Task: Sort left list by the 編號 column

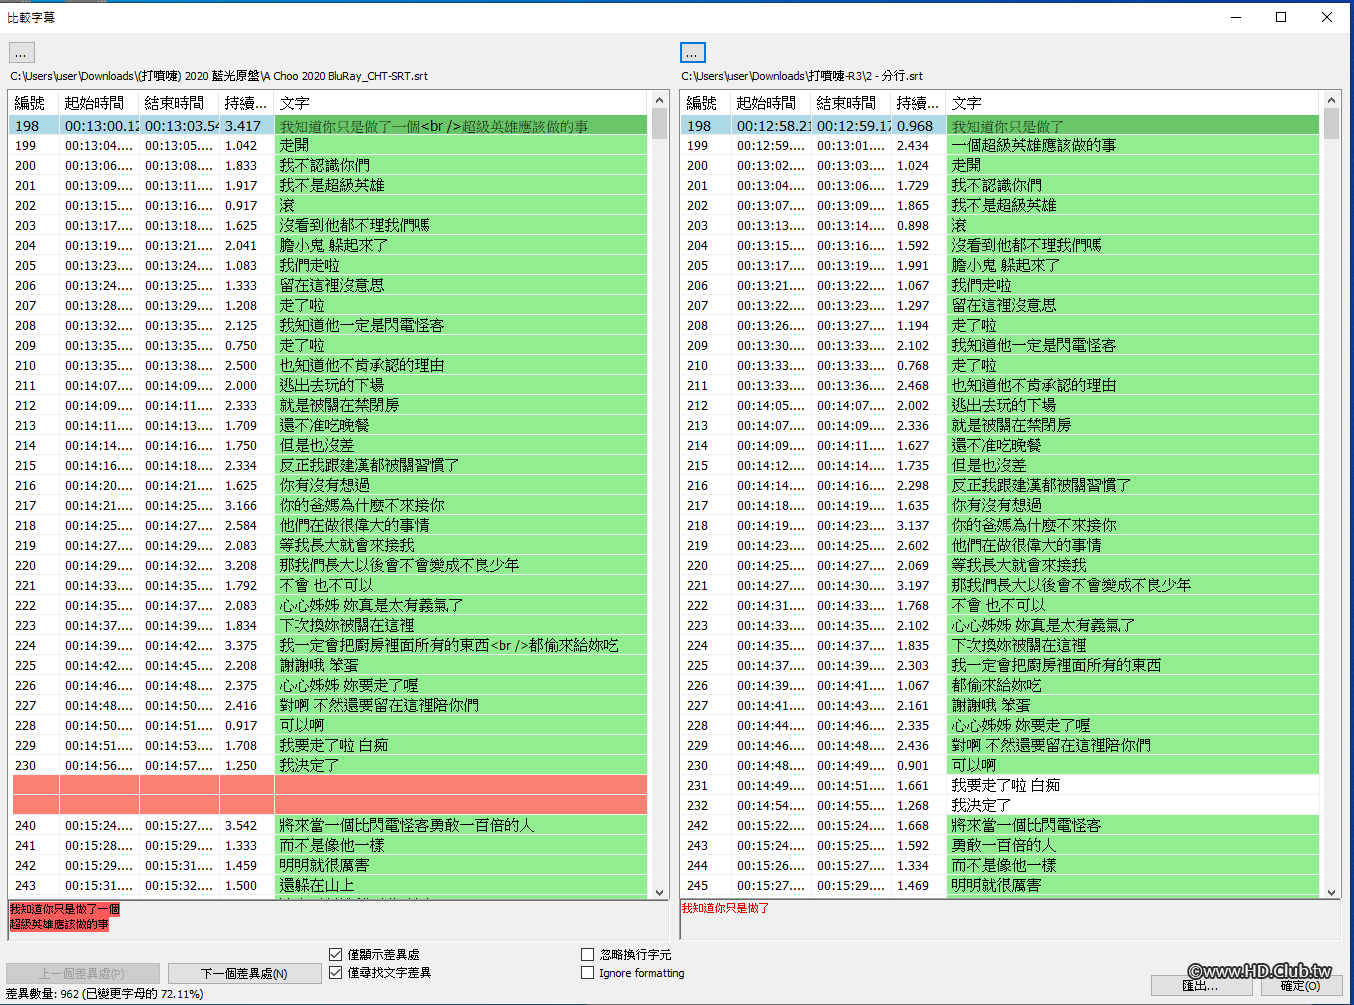Action: (x=28, y=102)
